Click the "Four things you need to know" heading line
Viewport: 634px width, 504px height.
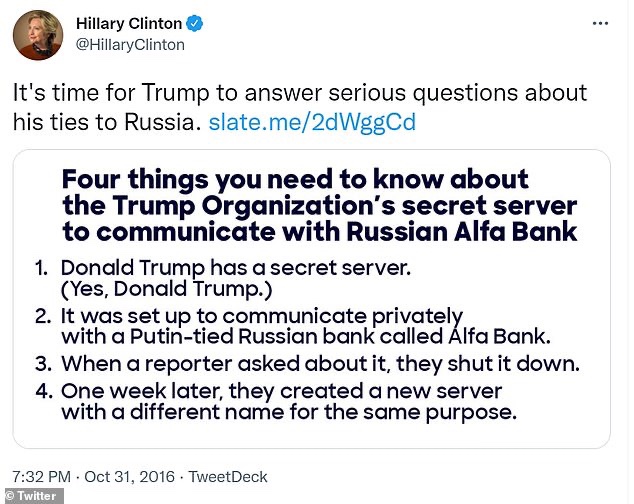tap(294, 180)
